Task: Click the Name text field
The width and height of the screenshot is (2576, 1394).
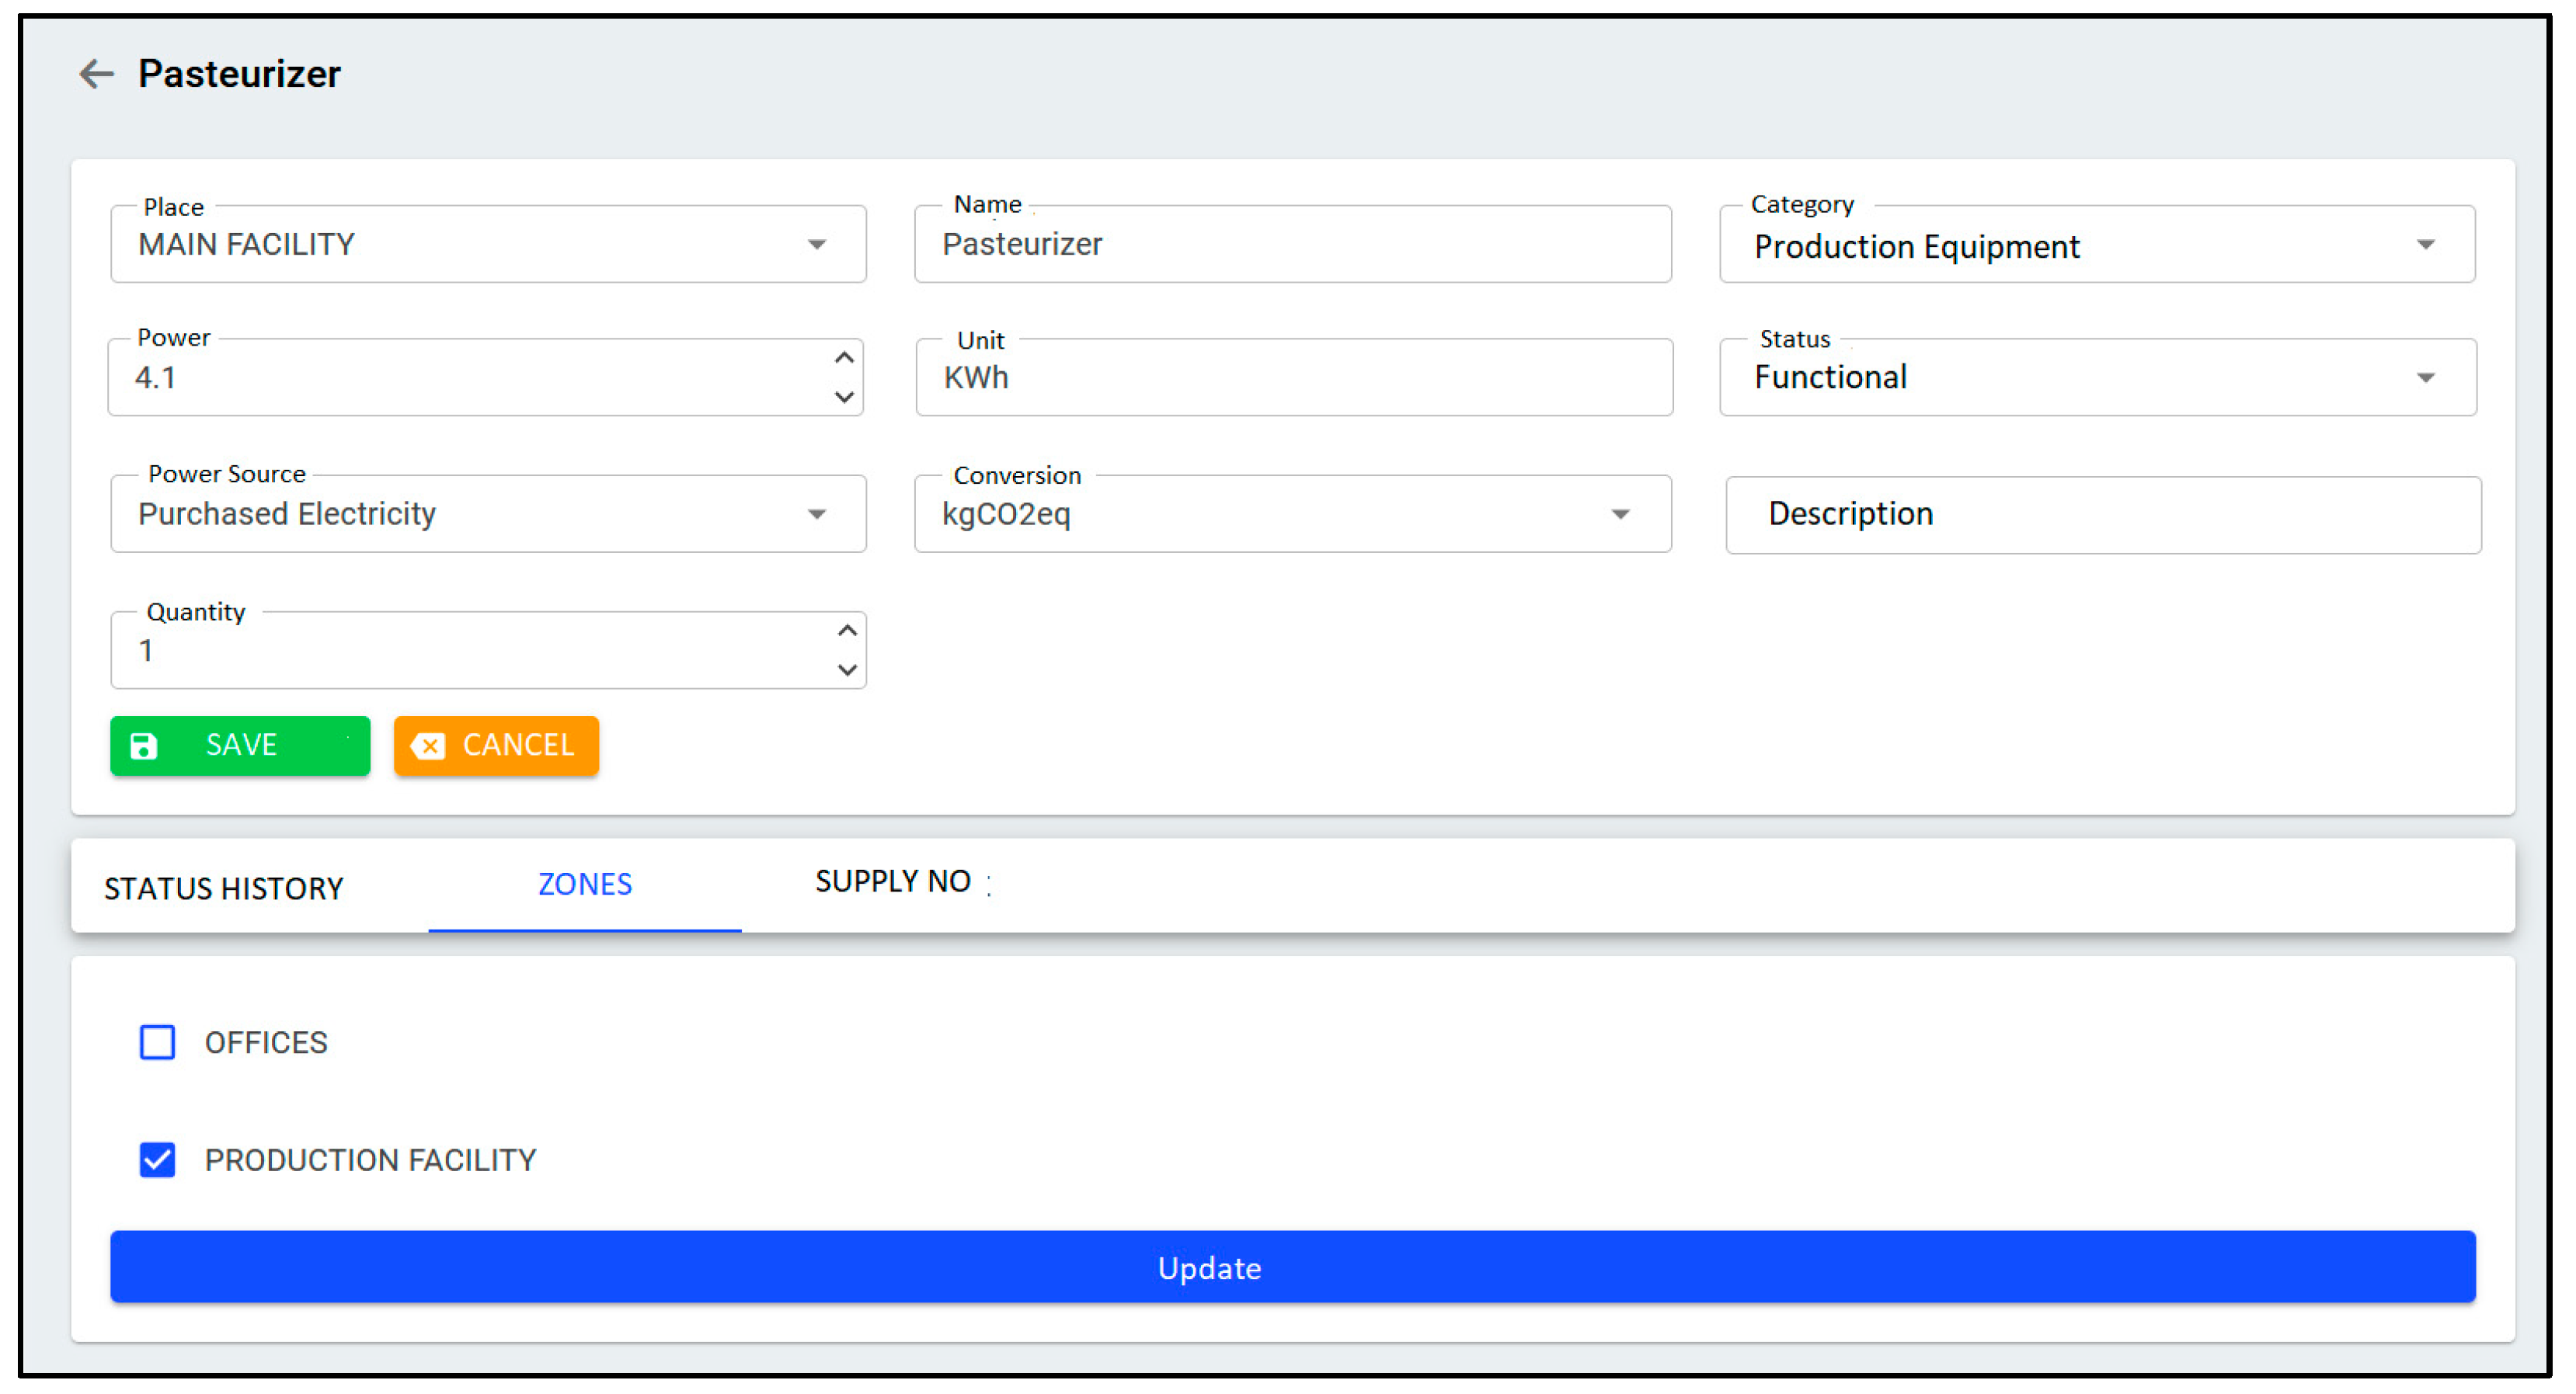Action: (1292, 245)
